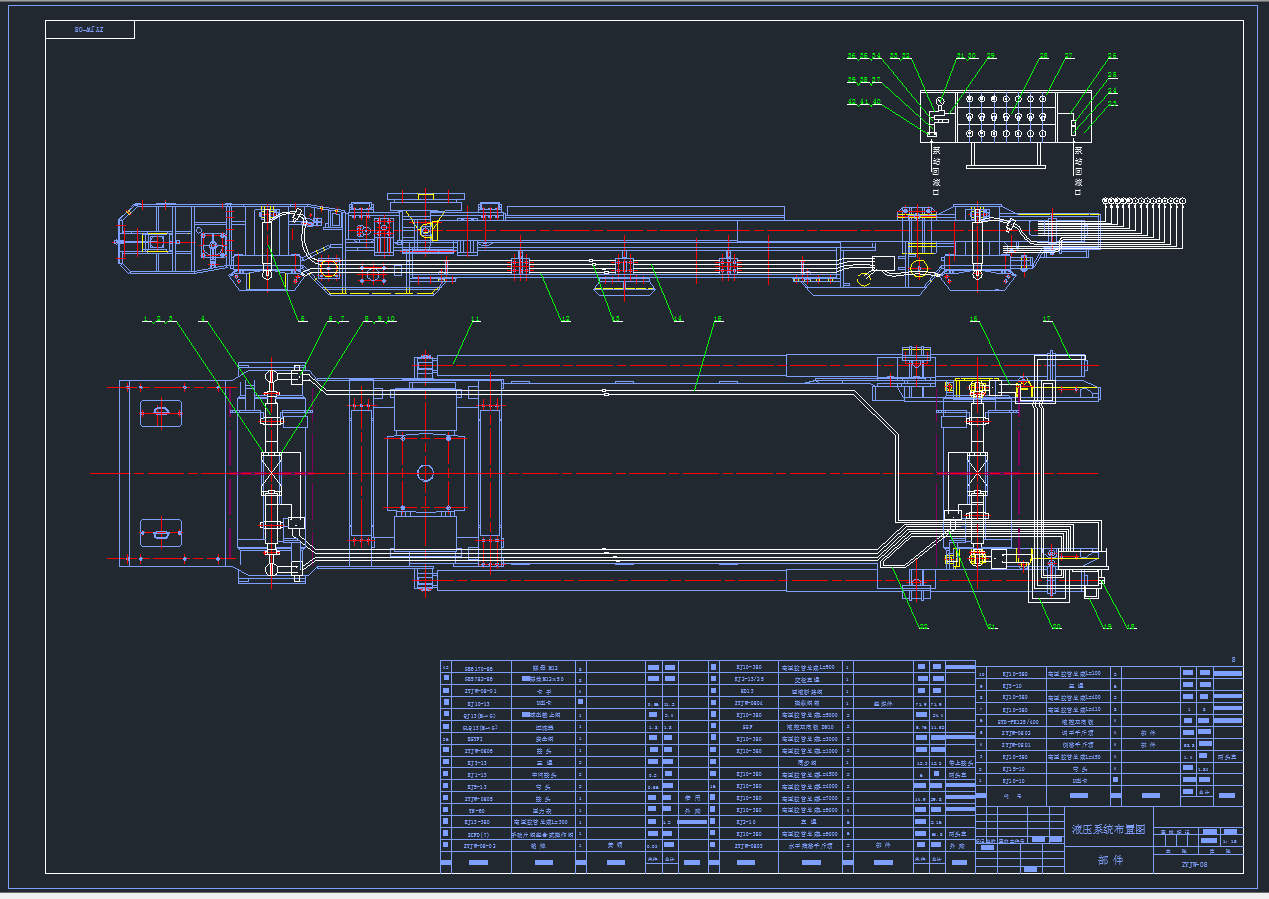Click the ZYJW-0605 code cell

coord(478,799)
